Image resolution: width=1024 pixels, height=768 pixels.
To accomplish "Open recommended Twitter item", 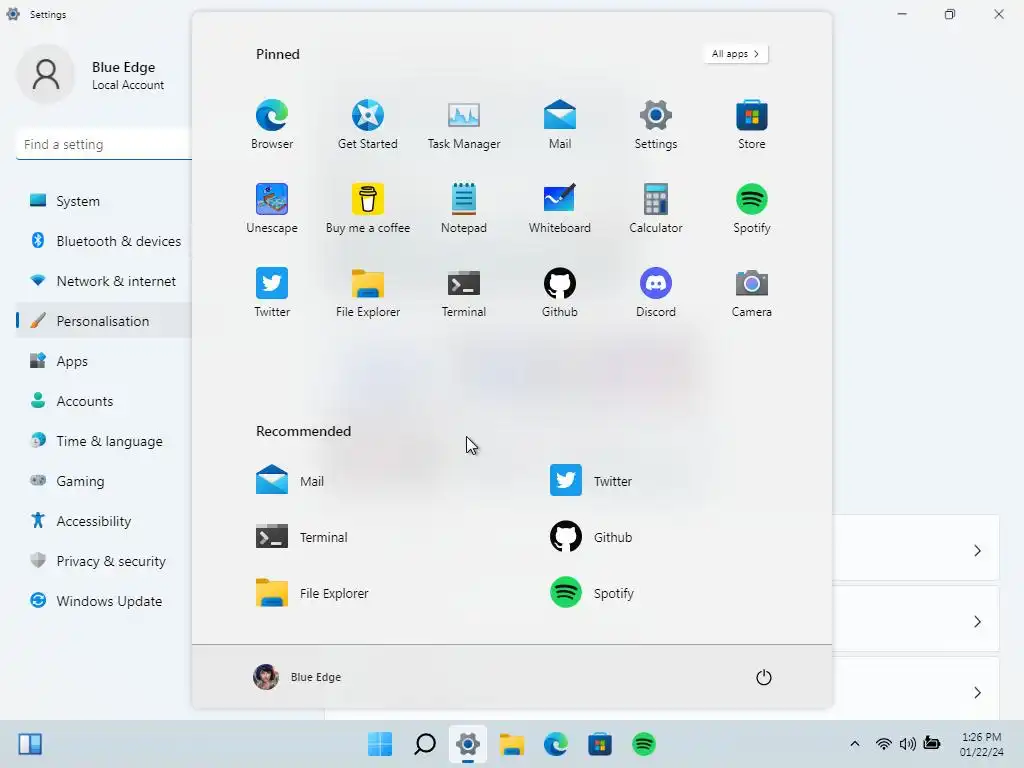I will [591, 481].
